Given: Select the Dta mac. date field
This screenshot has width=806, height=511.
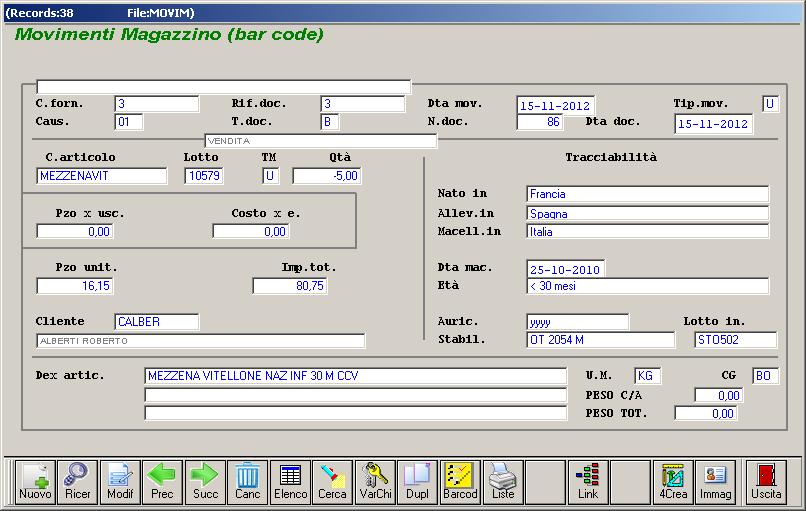Looking at the screenshot, I should pyautogui.click(x=565, y=269).
